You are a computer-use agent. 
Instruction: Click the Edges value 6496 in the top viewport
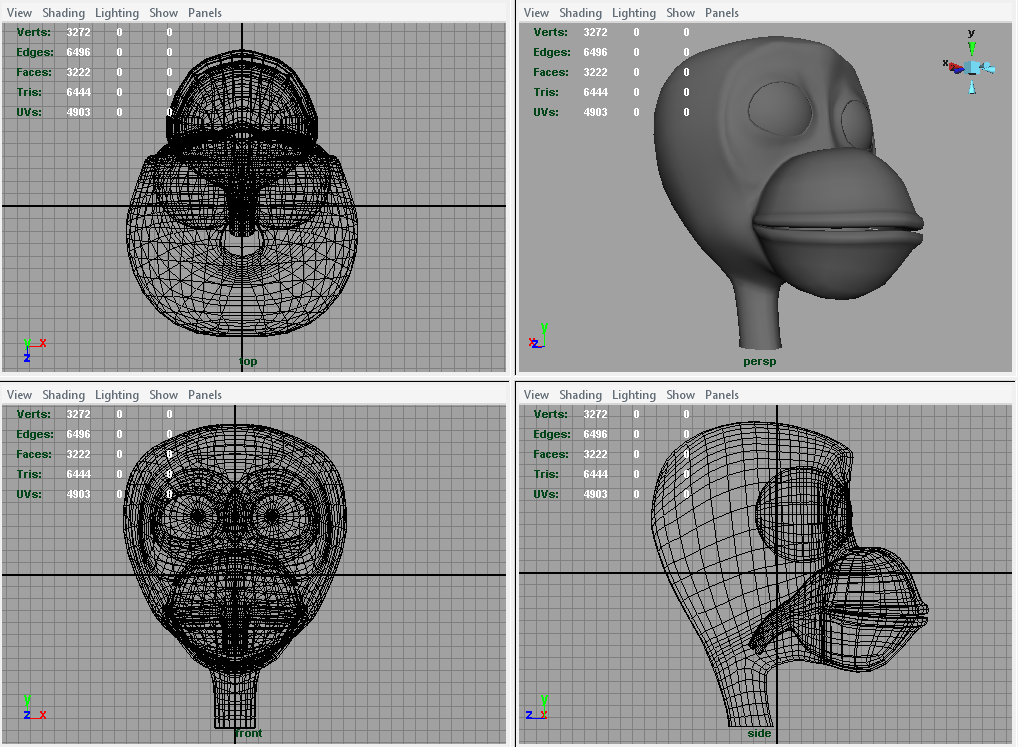[x=79, y=53]
